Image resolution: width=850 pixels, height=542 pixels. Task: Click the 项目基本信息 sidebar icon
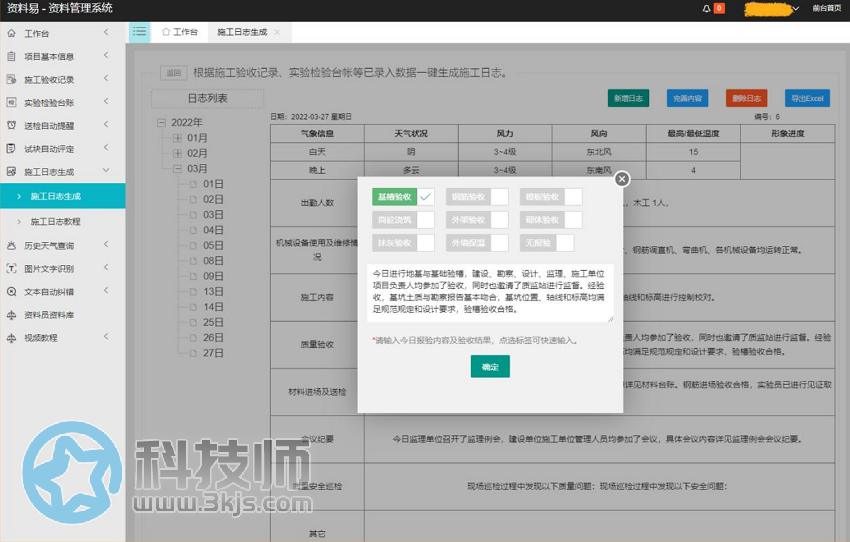11,56
